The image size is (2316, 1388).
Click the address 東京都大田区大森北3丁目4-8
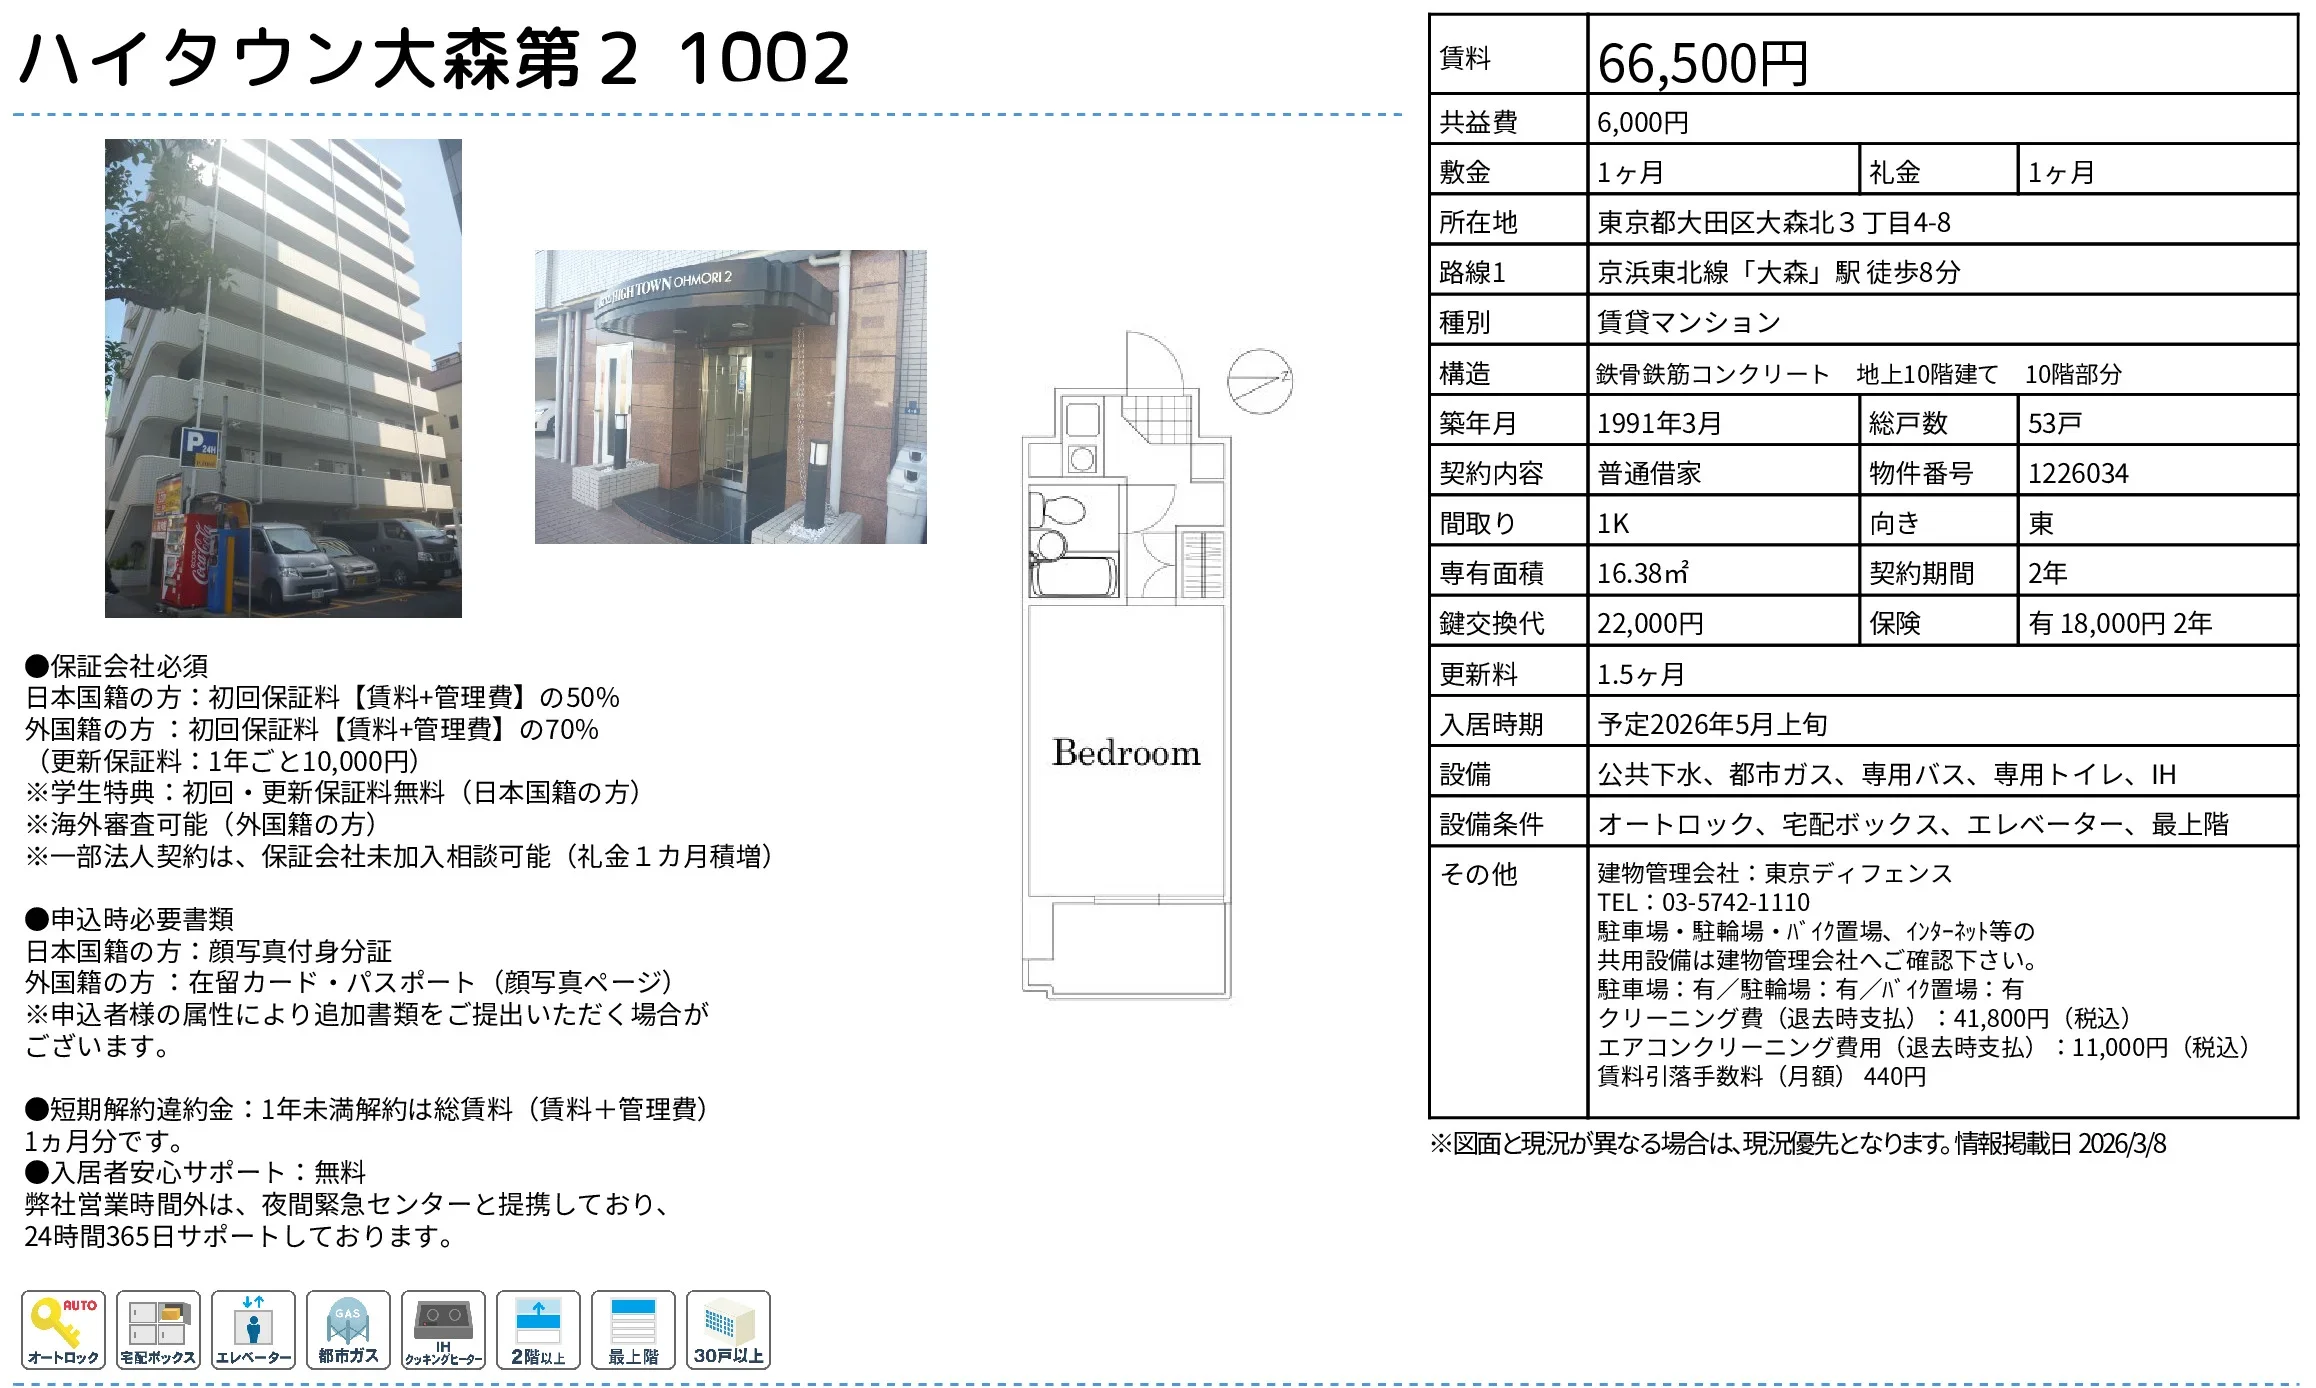pos(1773,222)
